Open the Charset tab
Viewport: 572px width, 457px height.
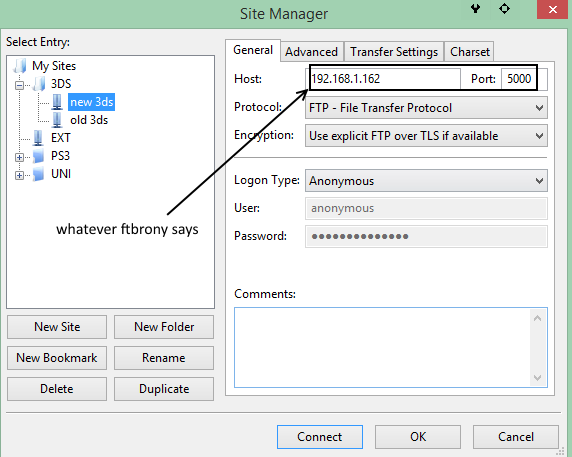tap(469, 52)
